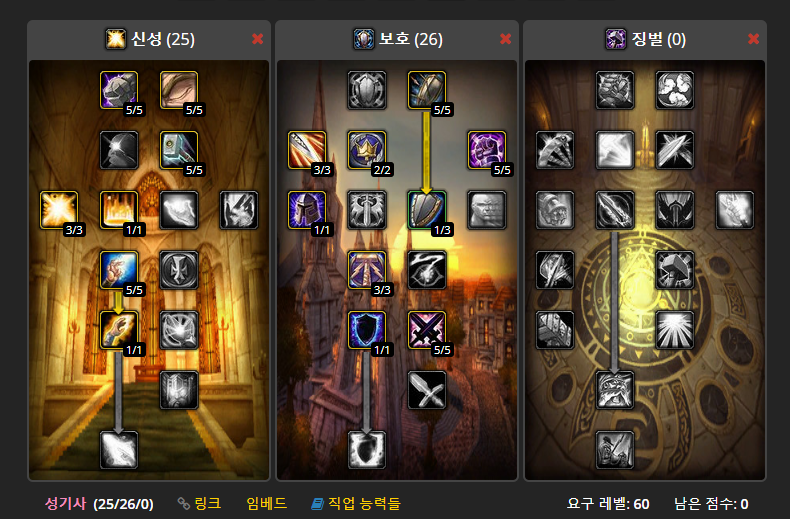
Task: Click the bottom greyed talent in Retribution tree
Action: pos(615,450)
